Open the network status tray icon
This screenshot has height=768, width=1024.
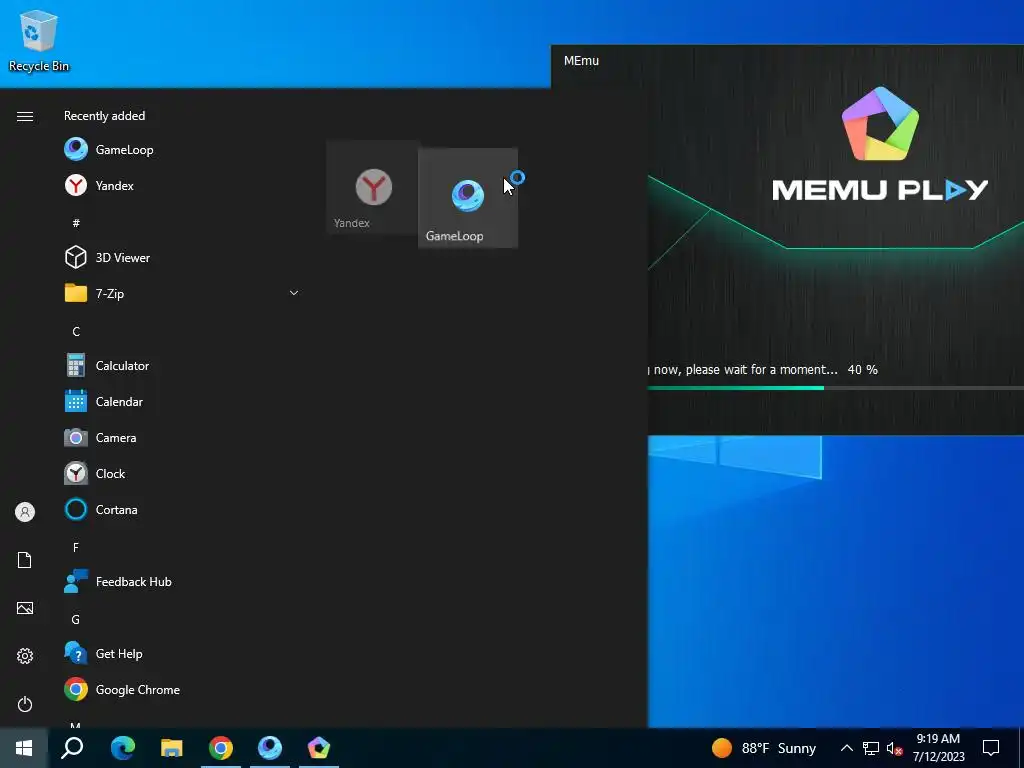pyautogui.click(x=871, y=748)
